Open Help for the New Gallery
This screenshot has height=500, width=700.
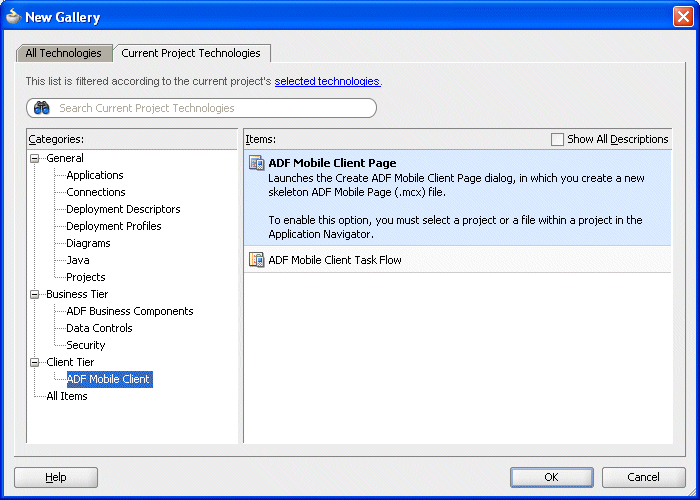coord(56,477)
